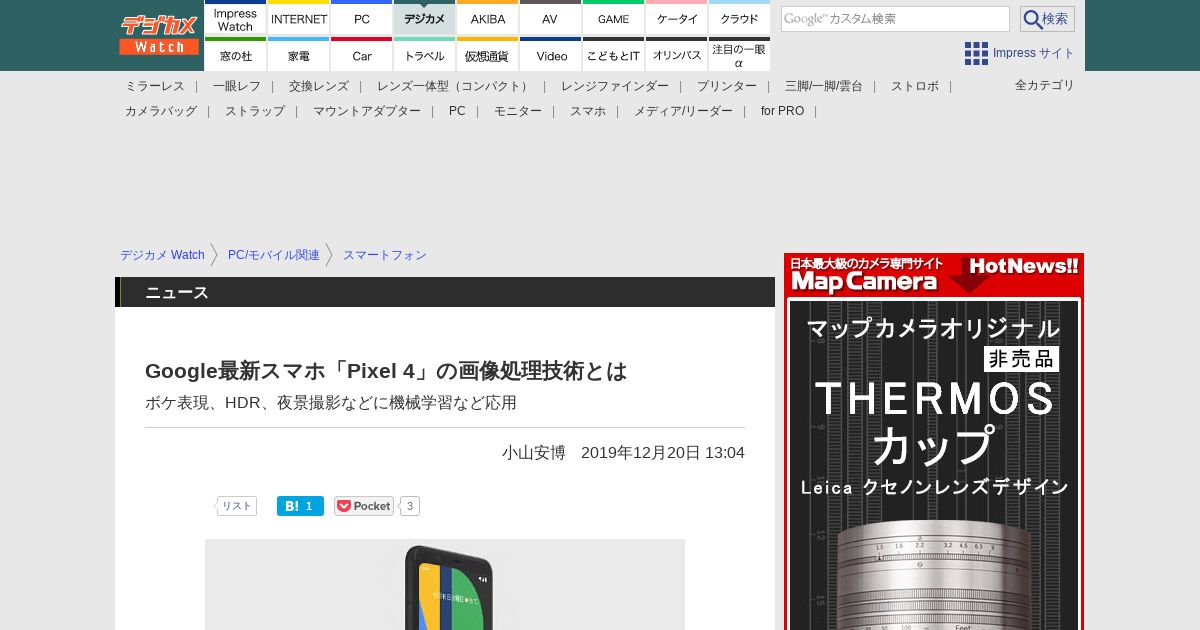The height and width of the screenshot is (630, 1200).
Task: Open the 三脚/一脚/雲台 category
Action: [824, 86]
